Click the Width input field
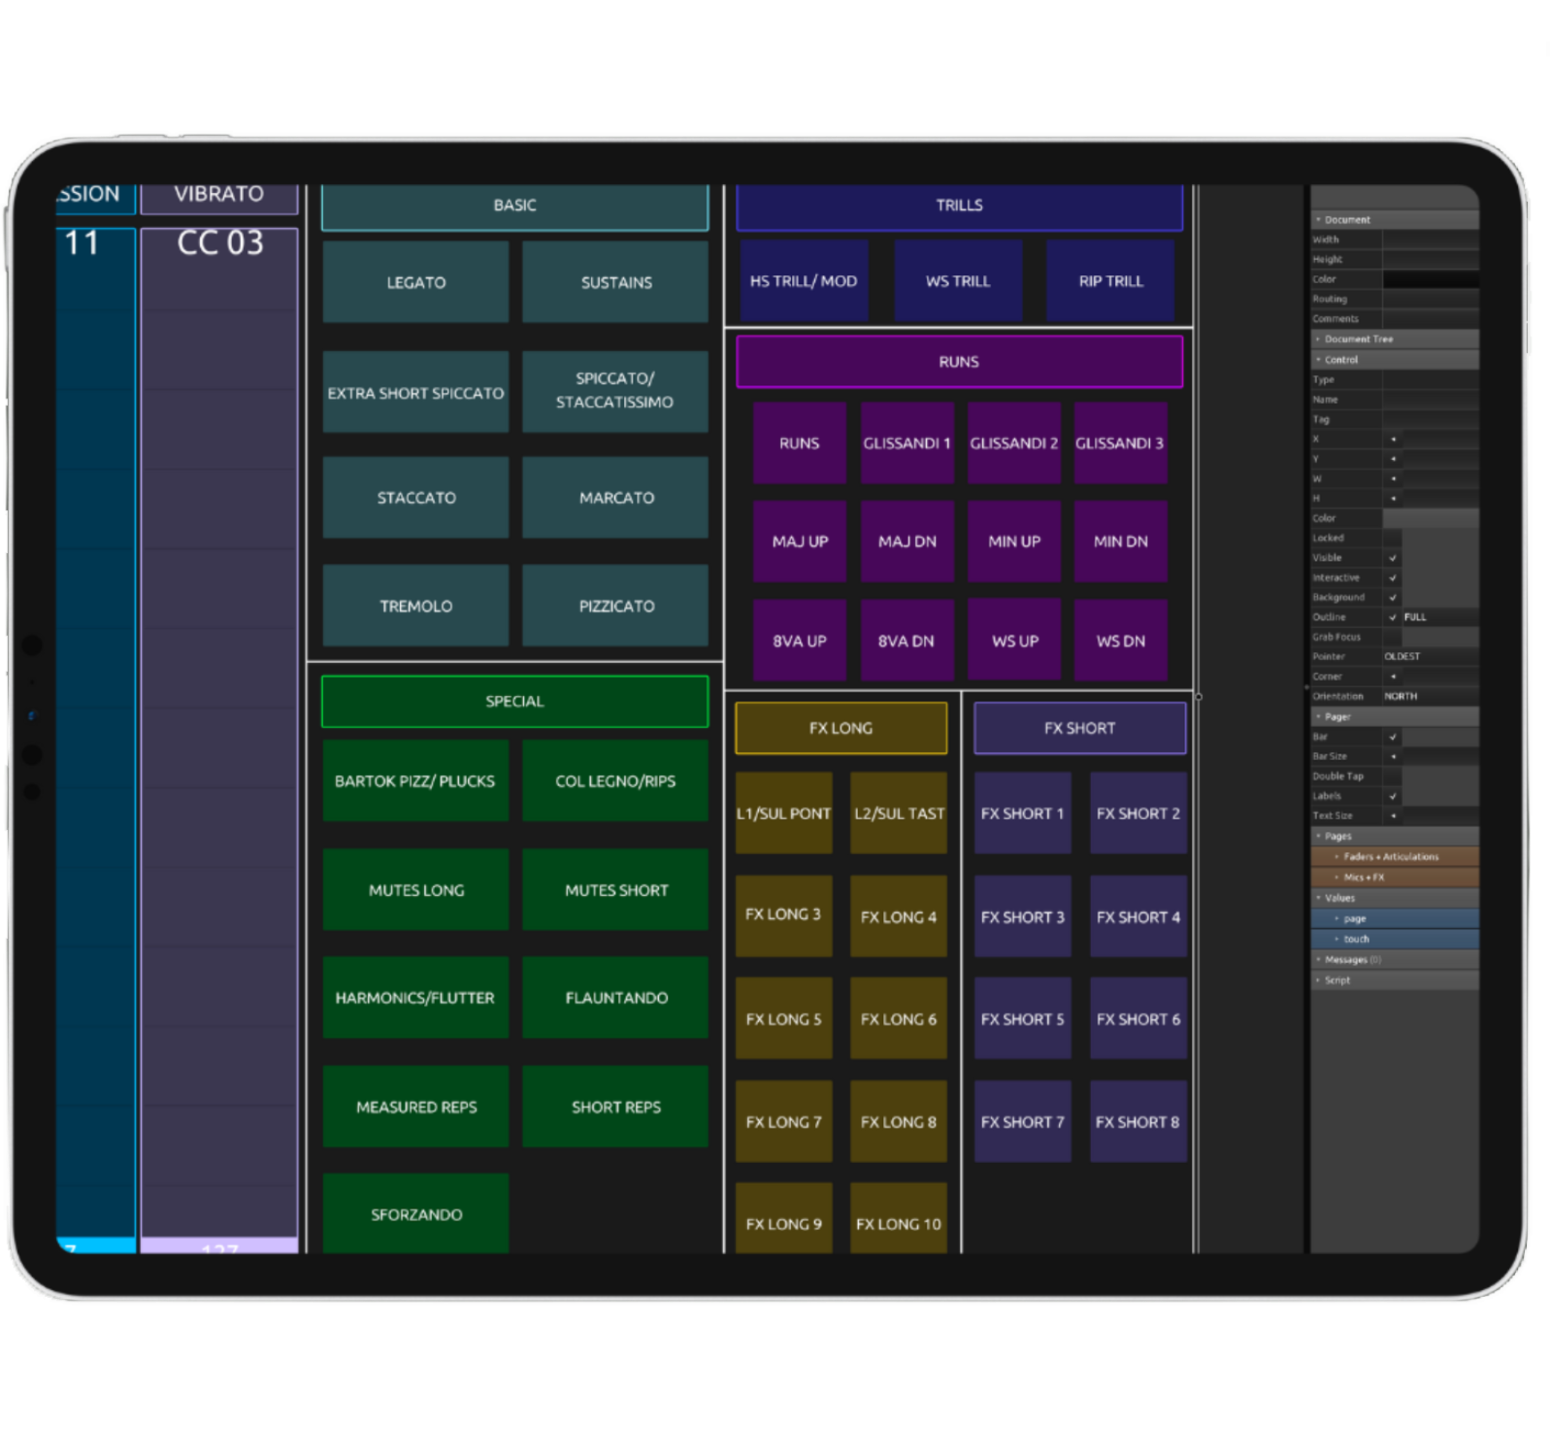Image resolution: width=1550 pixels, height=1440 pixels. point(1430,240)
